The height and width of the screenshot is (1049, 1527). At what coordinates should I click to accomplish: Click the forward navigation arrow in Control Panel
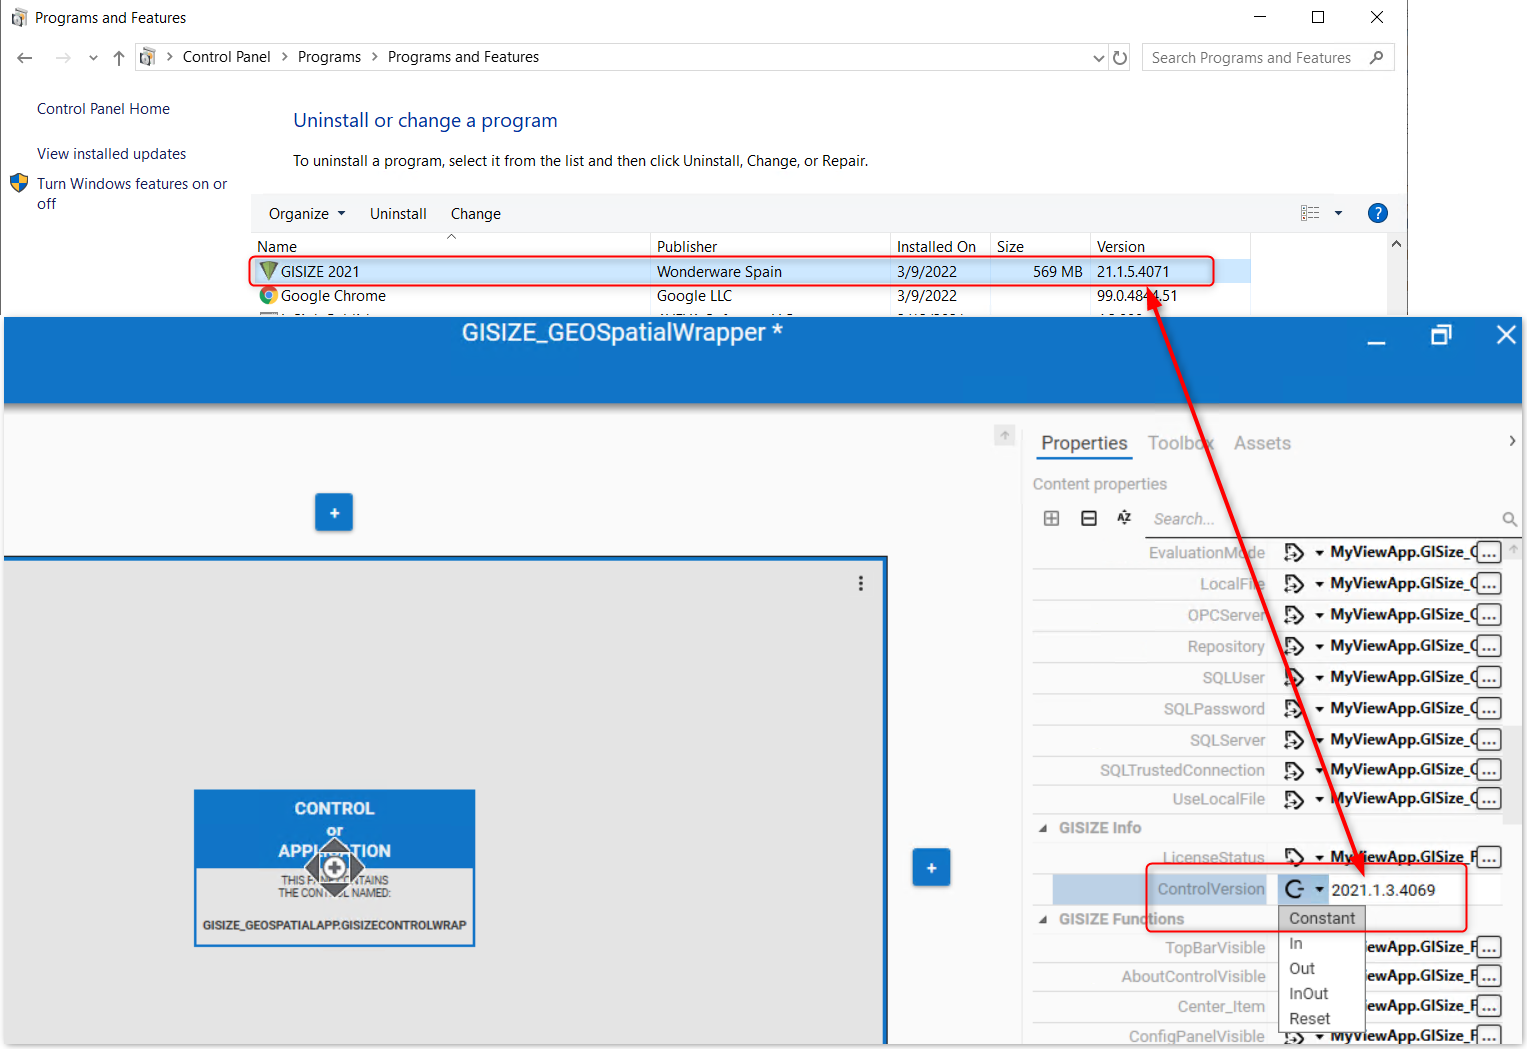[63, 58]
